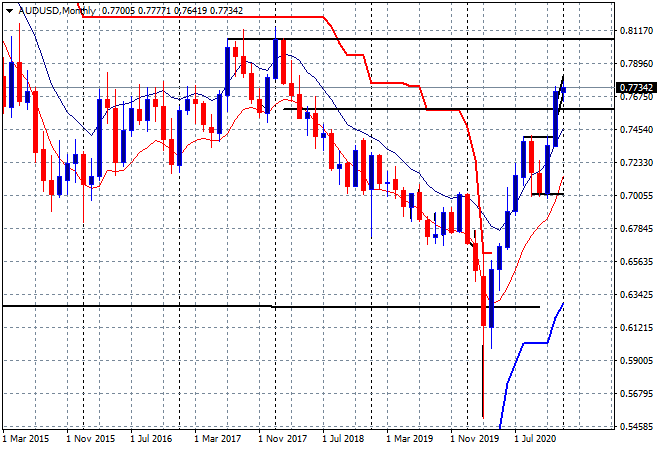Click the 1 Nov 2017 date label
Screen dimensions: 660x450
[x=282, y=439]
